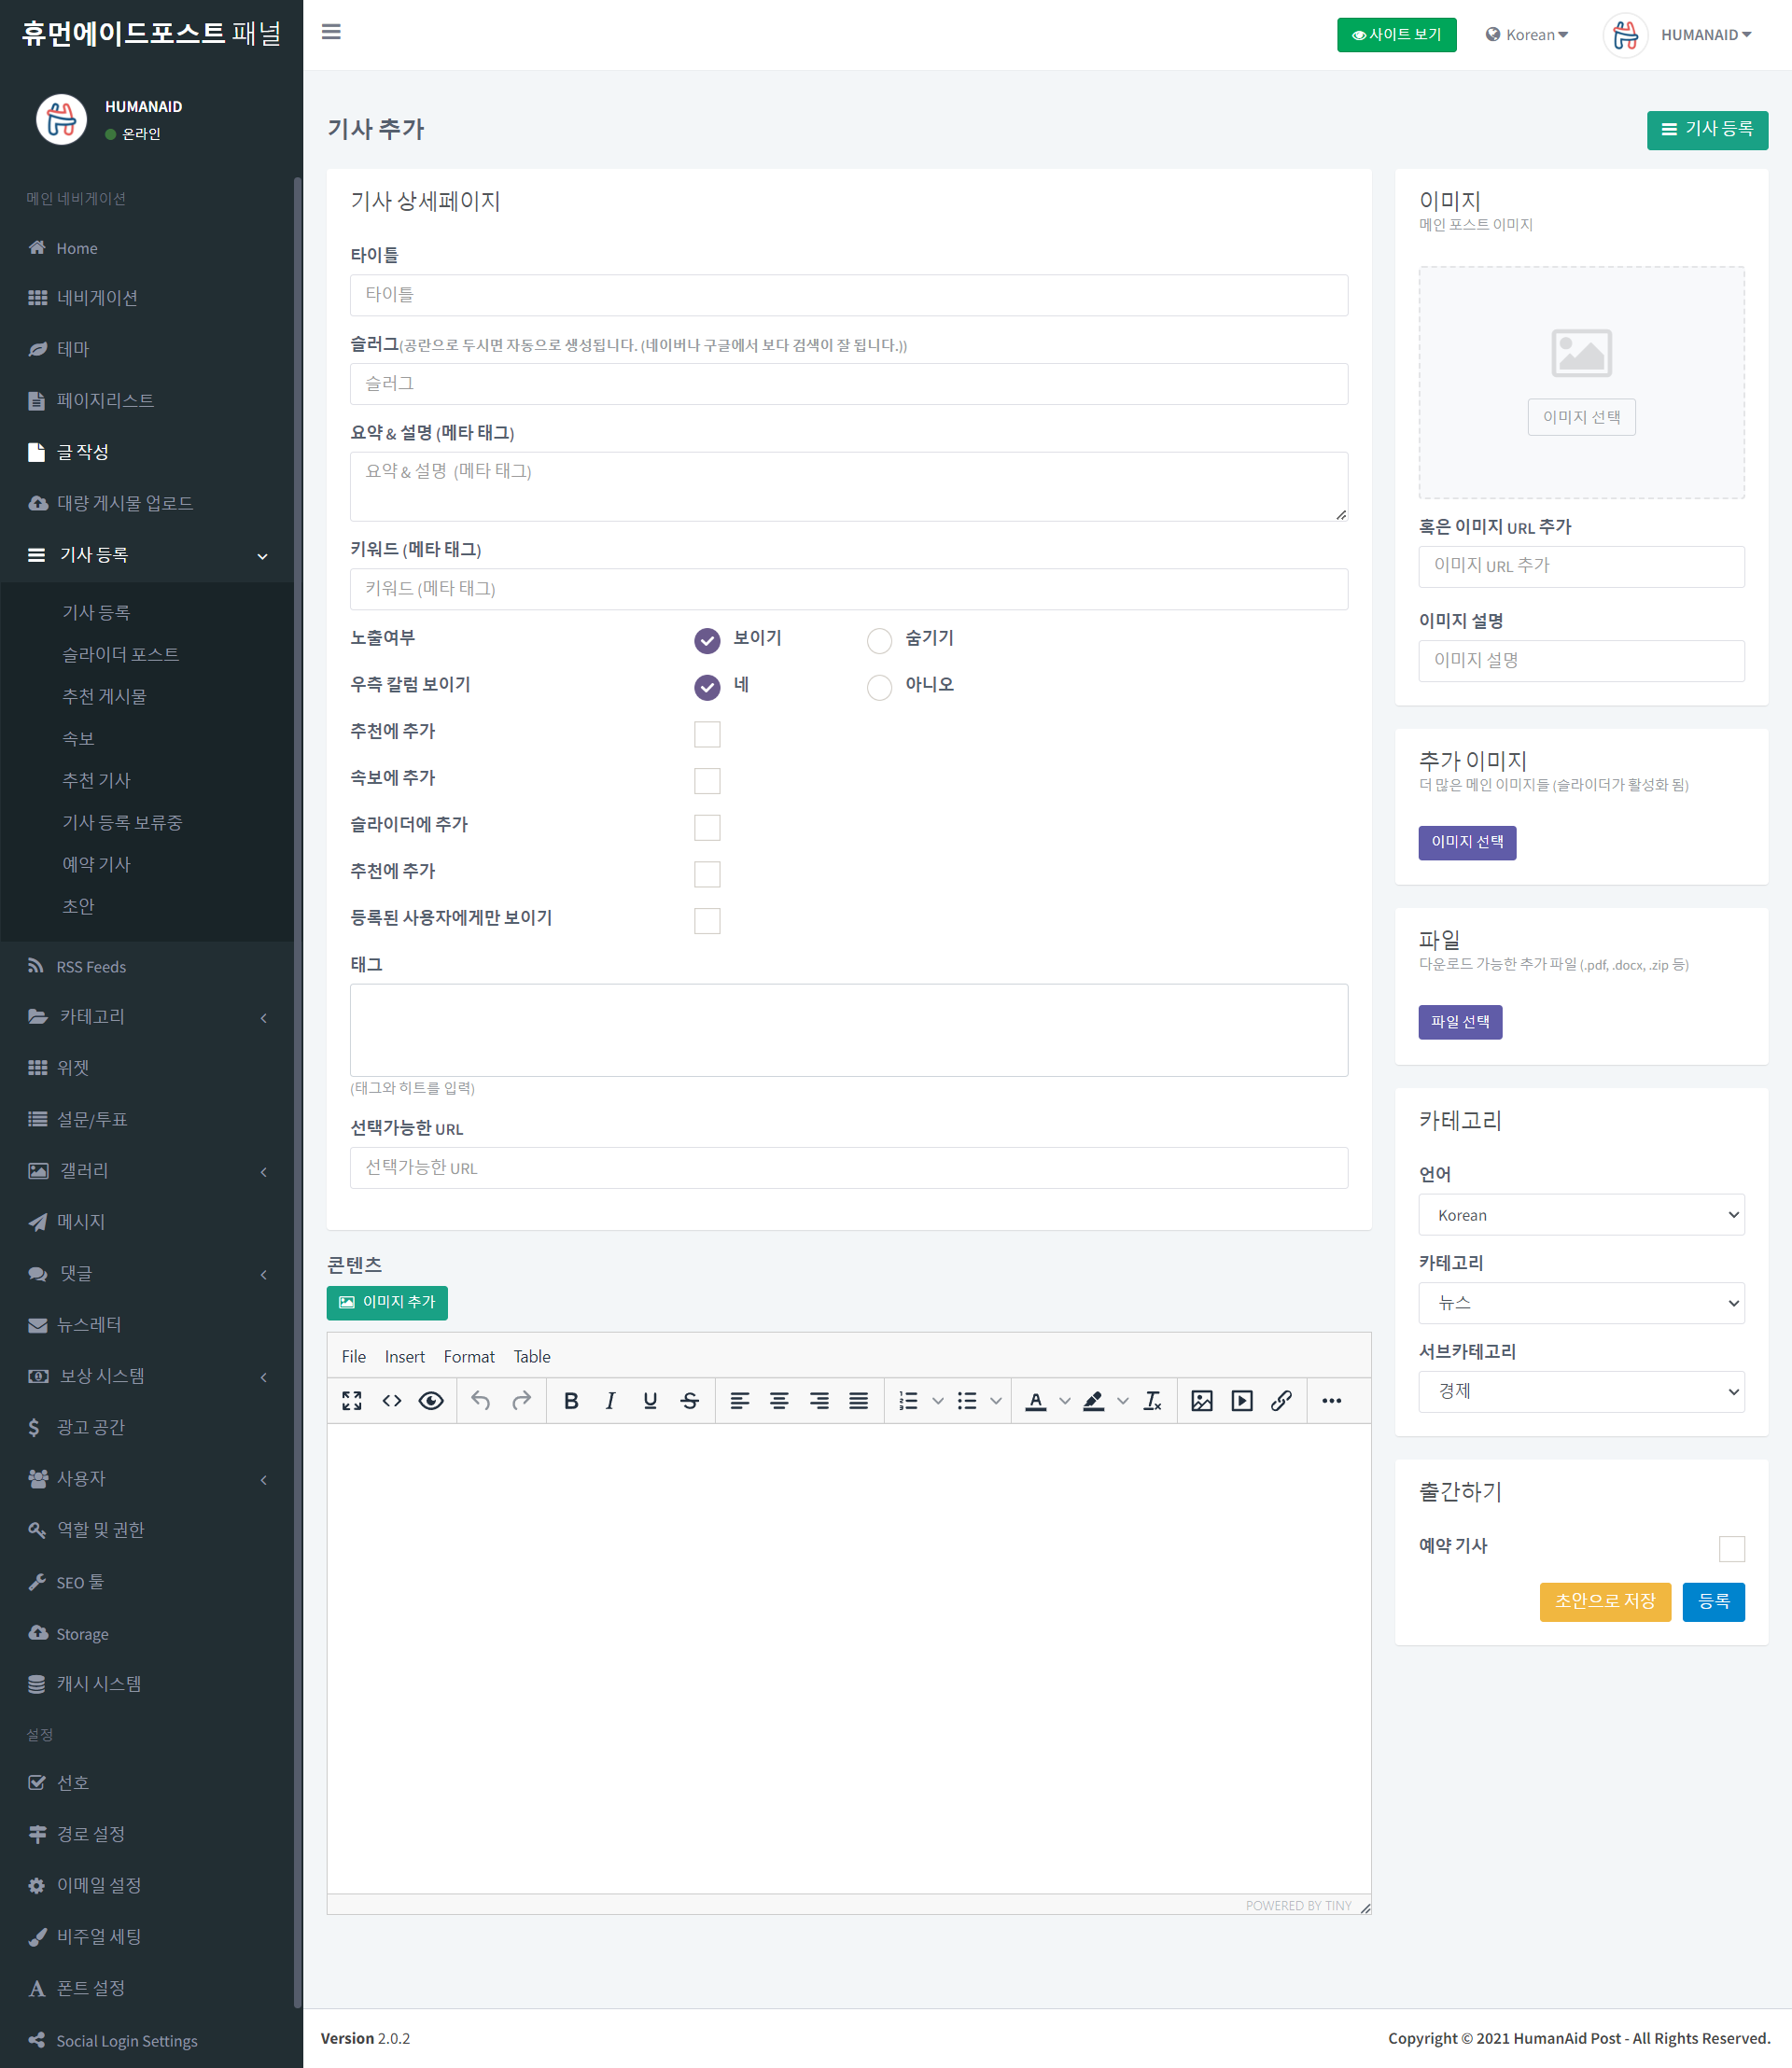Click the editor preview eye icon
1792x2068 pixels.
click(x=431, y=1401)
